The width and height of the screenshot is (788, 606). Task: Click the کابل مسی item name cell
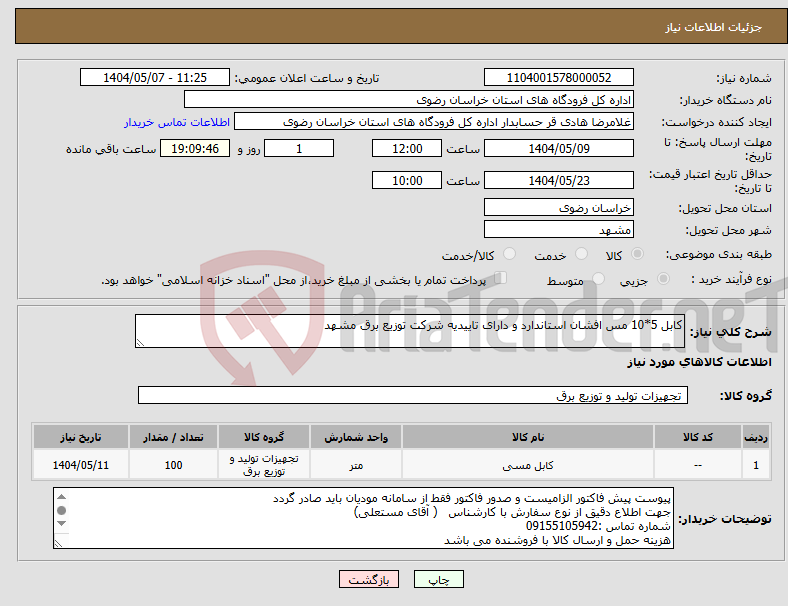click(528, 465)
